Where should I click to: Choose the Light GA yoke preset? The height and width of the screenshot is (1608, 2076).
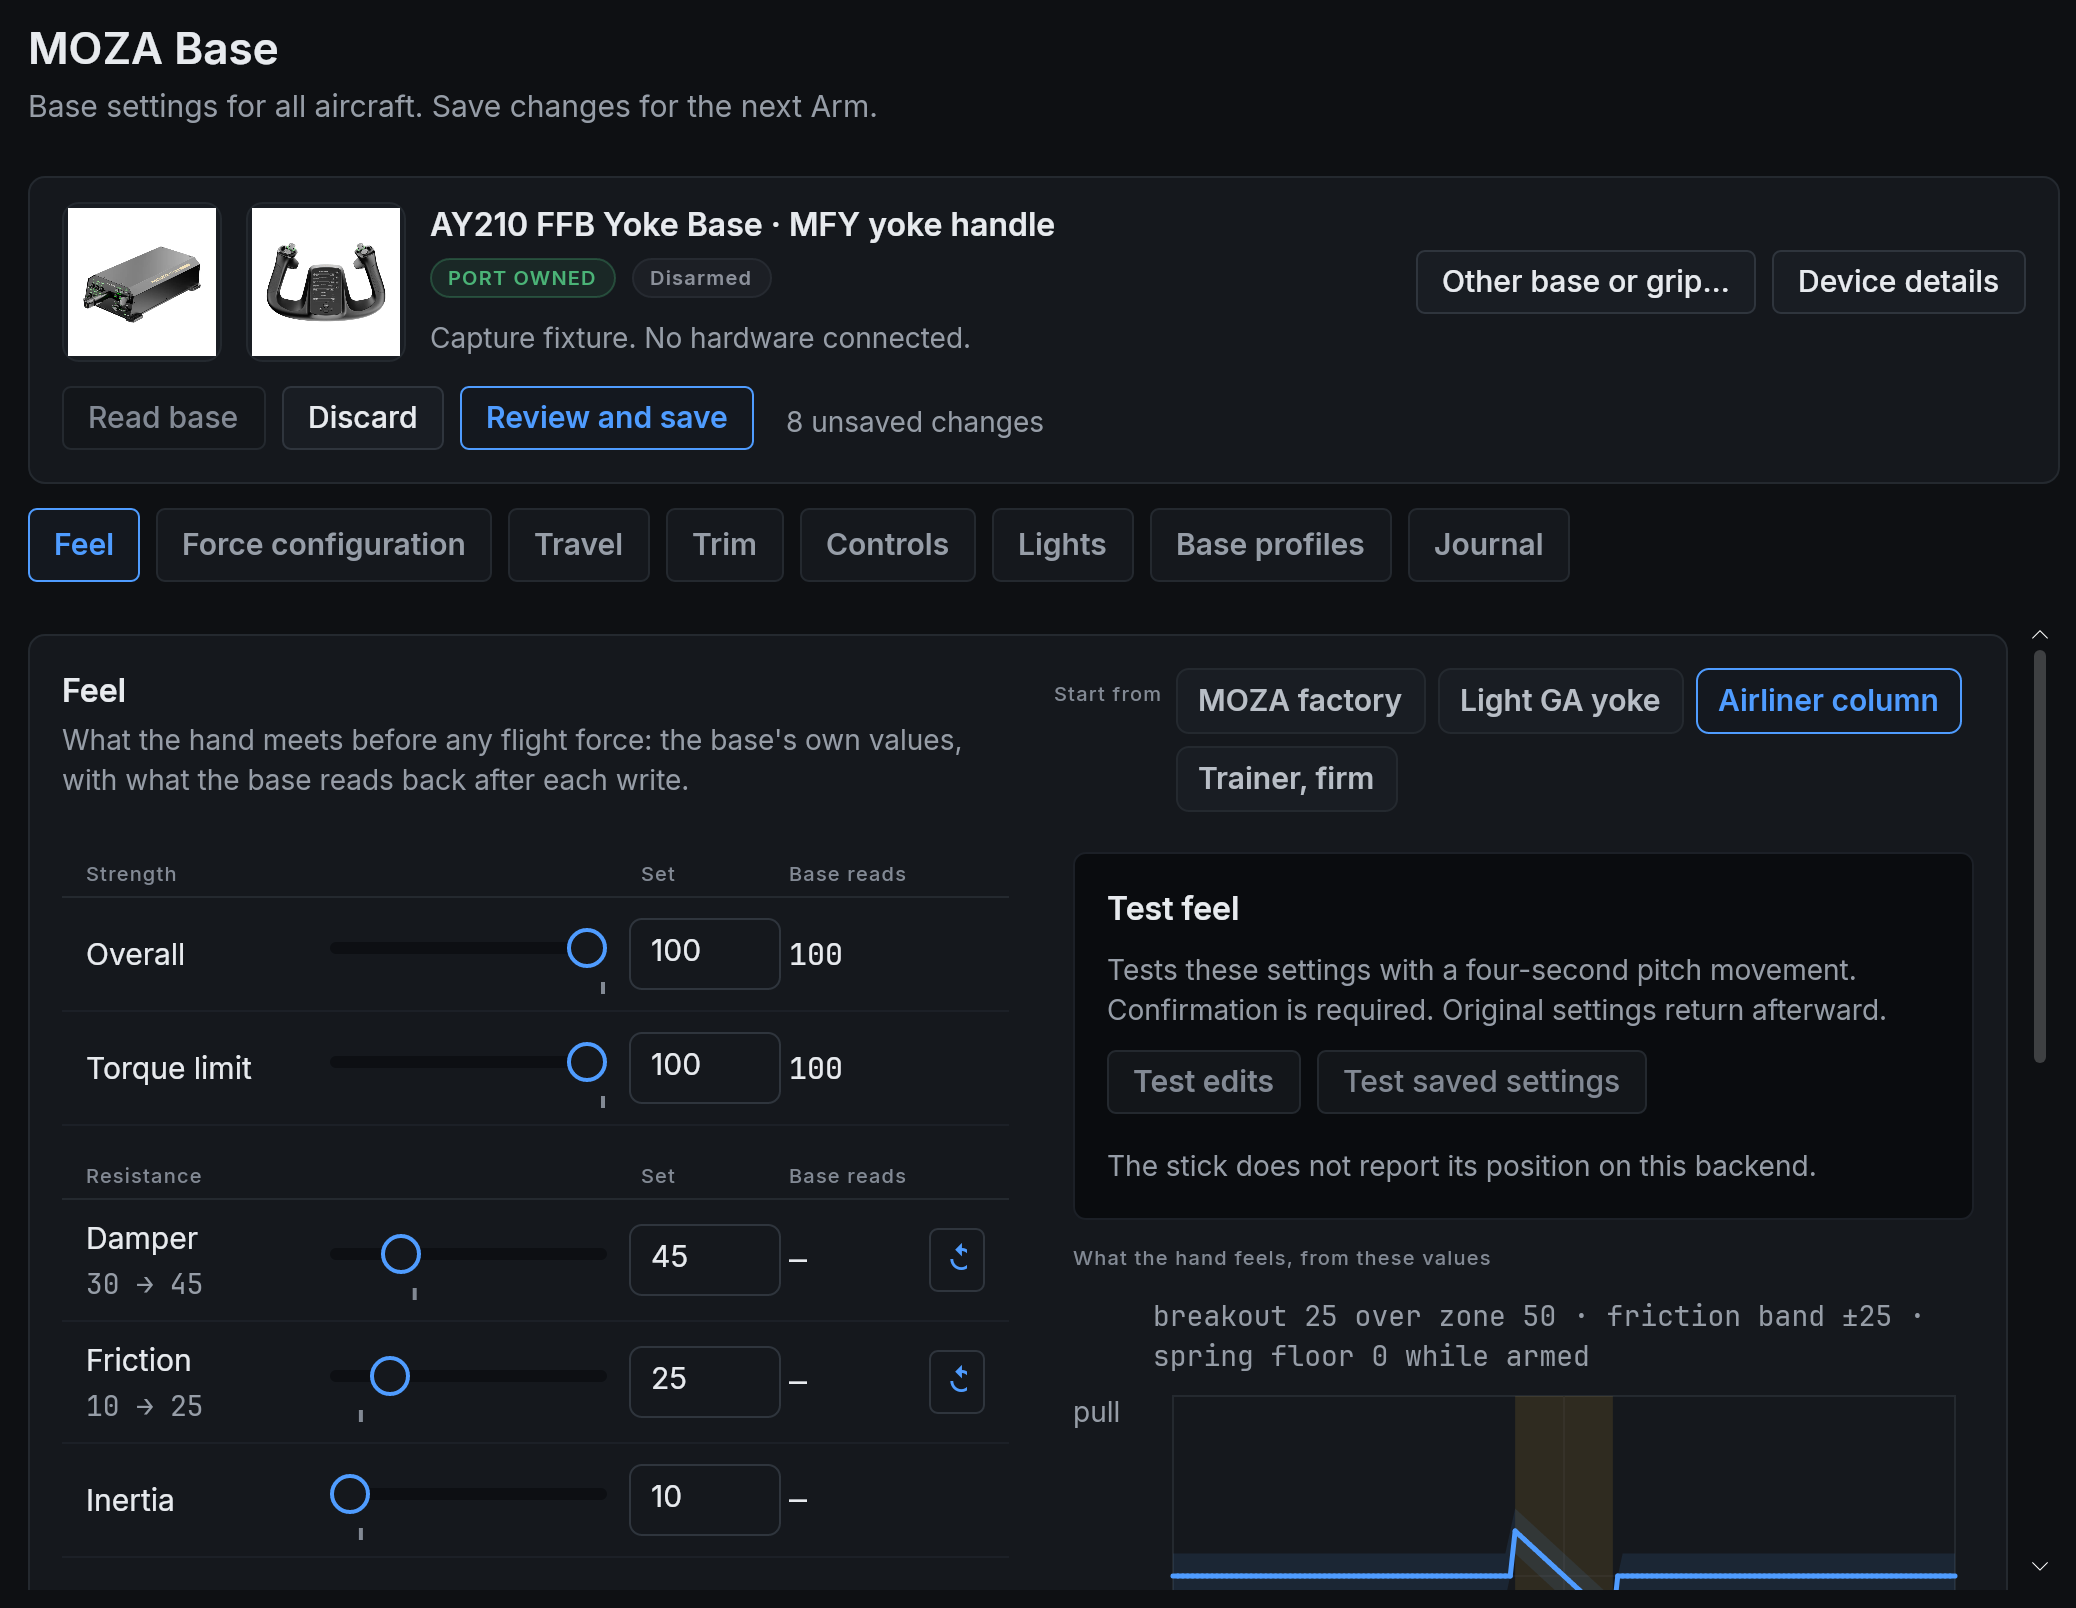tap(1560, 701)
